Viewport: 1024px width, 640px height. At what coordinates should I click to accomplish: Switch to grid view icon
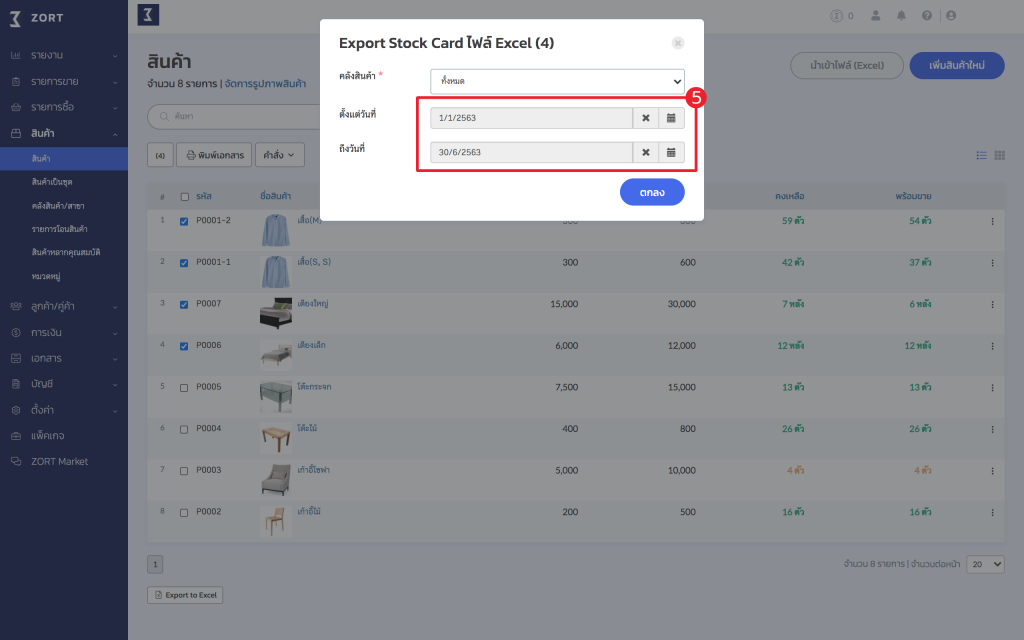(999, 155)
